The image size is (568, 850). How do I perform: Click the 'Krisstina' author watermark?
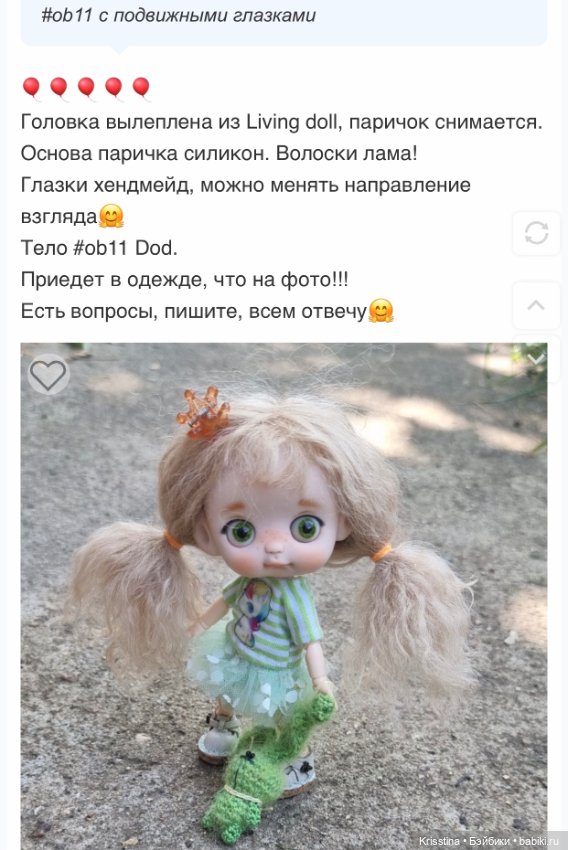point(439,841)
